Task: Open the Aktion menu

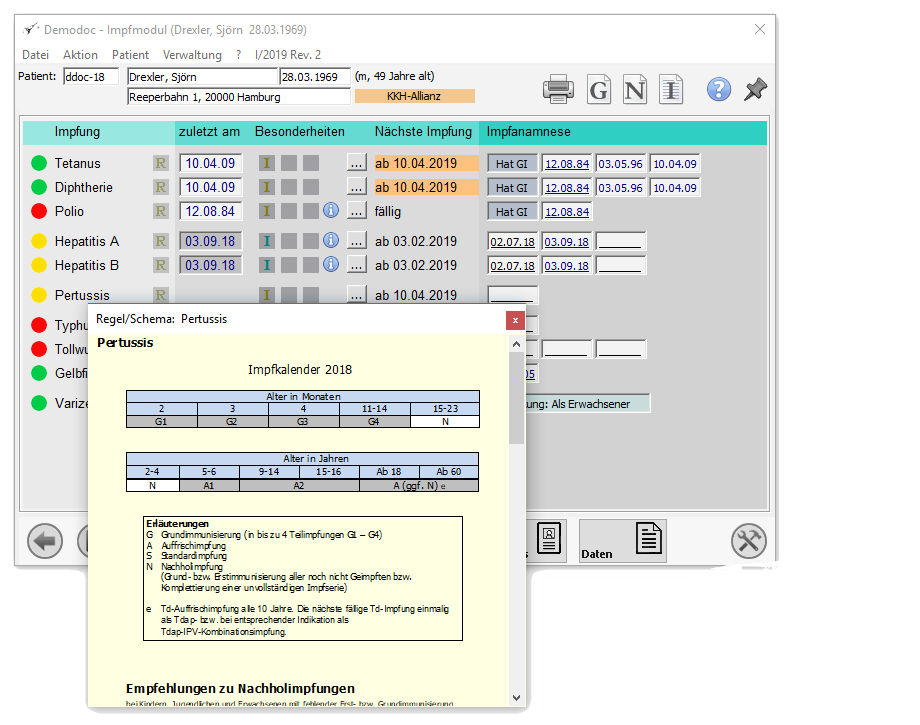Action: pos(80,55)
